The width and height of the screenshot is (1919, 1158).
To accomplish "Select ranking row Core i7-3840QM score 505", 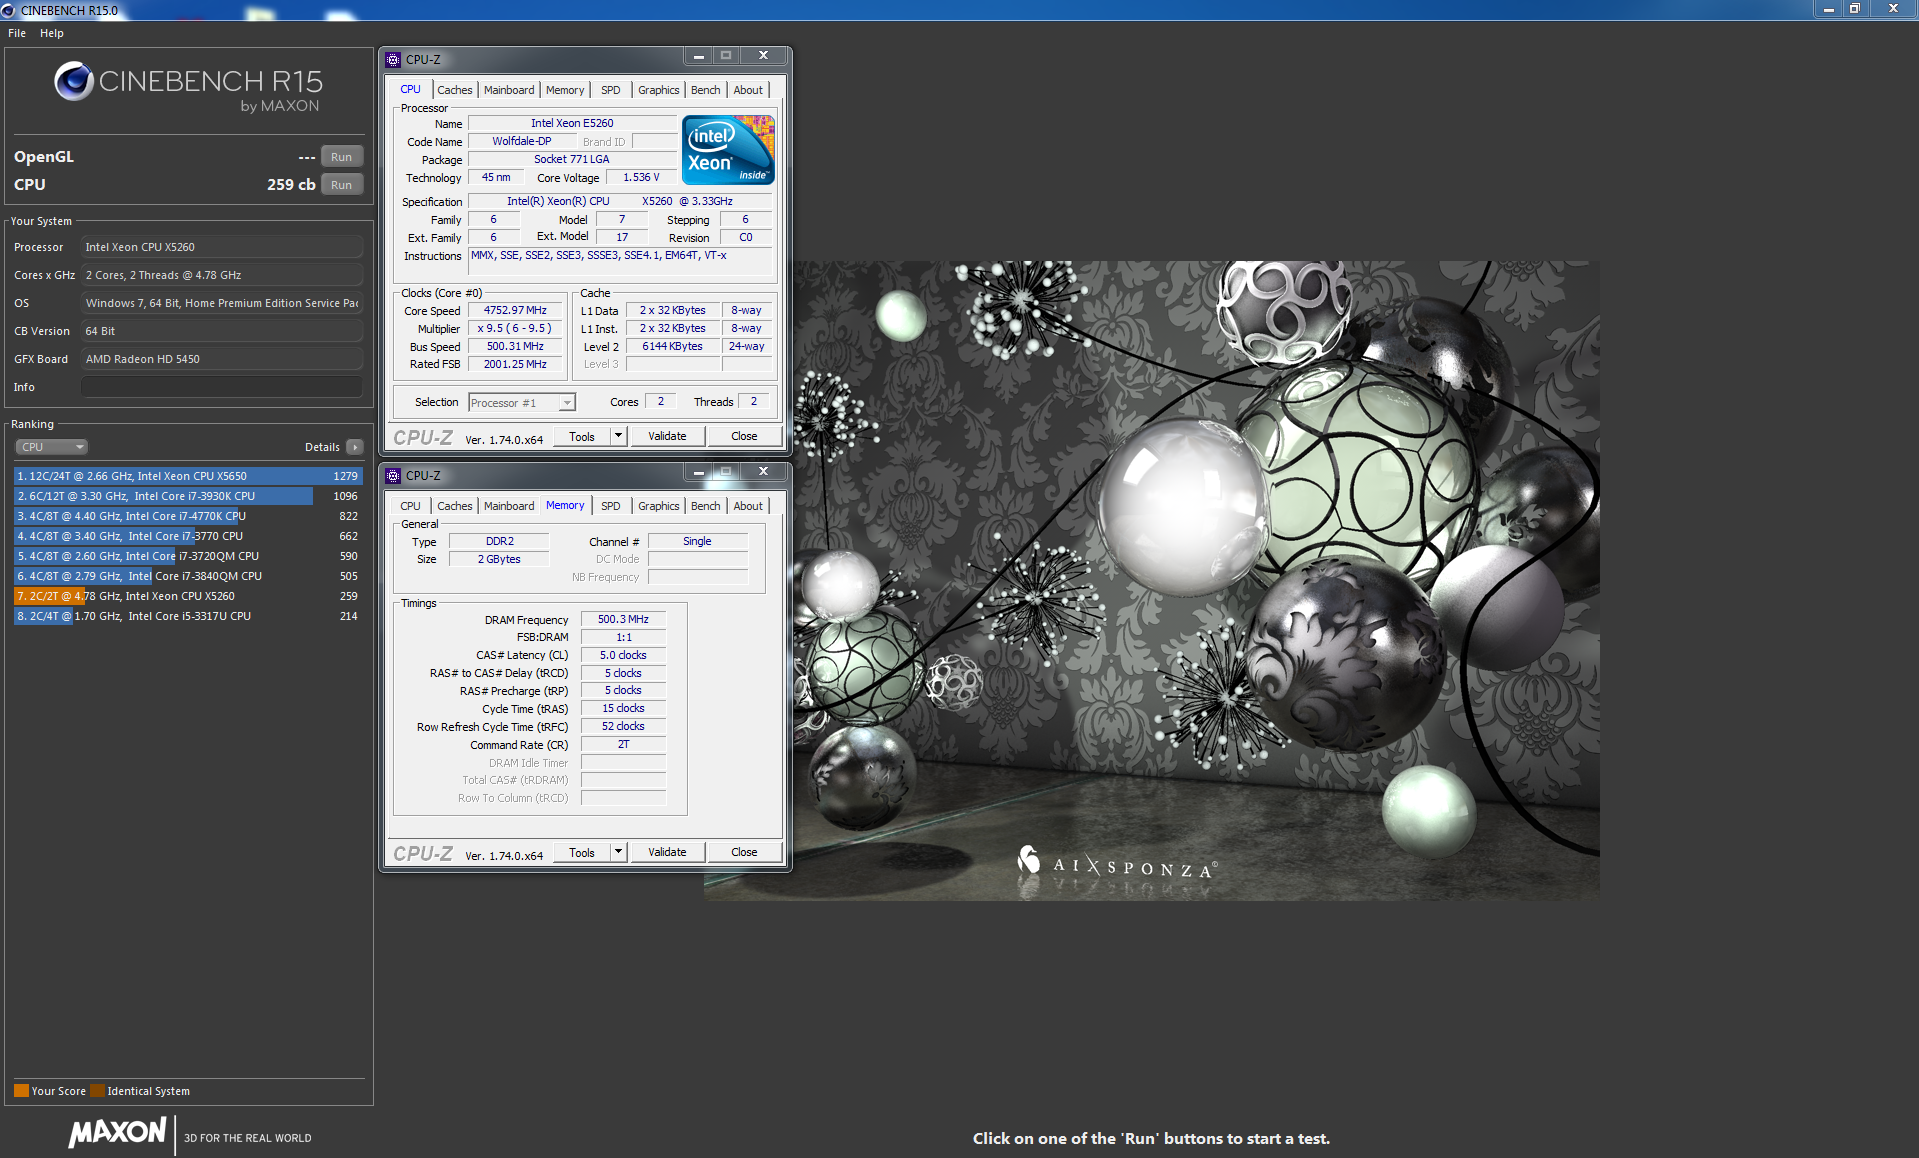I will pyautogui.click(x=188, y=576).
